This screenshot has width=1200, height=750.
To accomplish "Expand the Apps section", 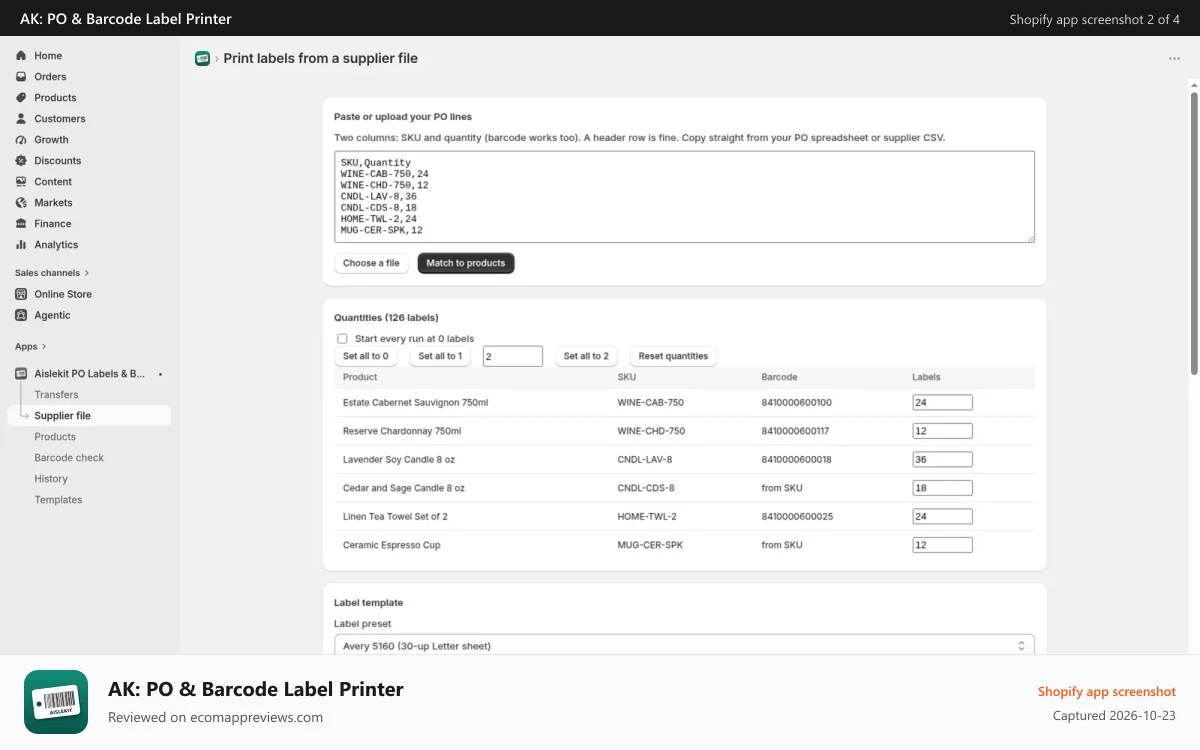I will (x=31, y=347).
